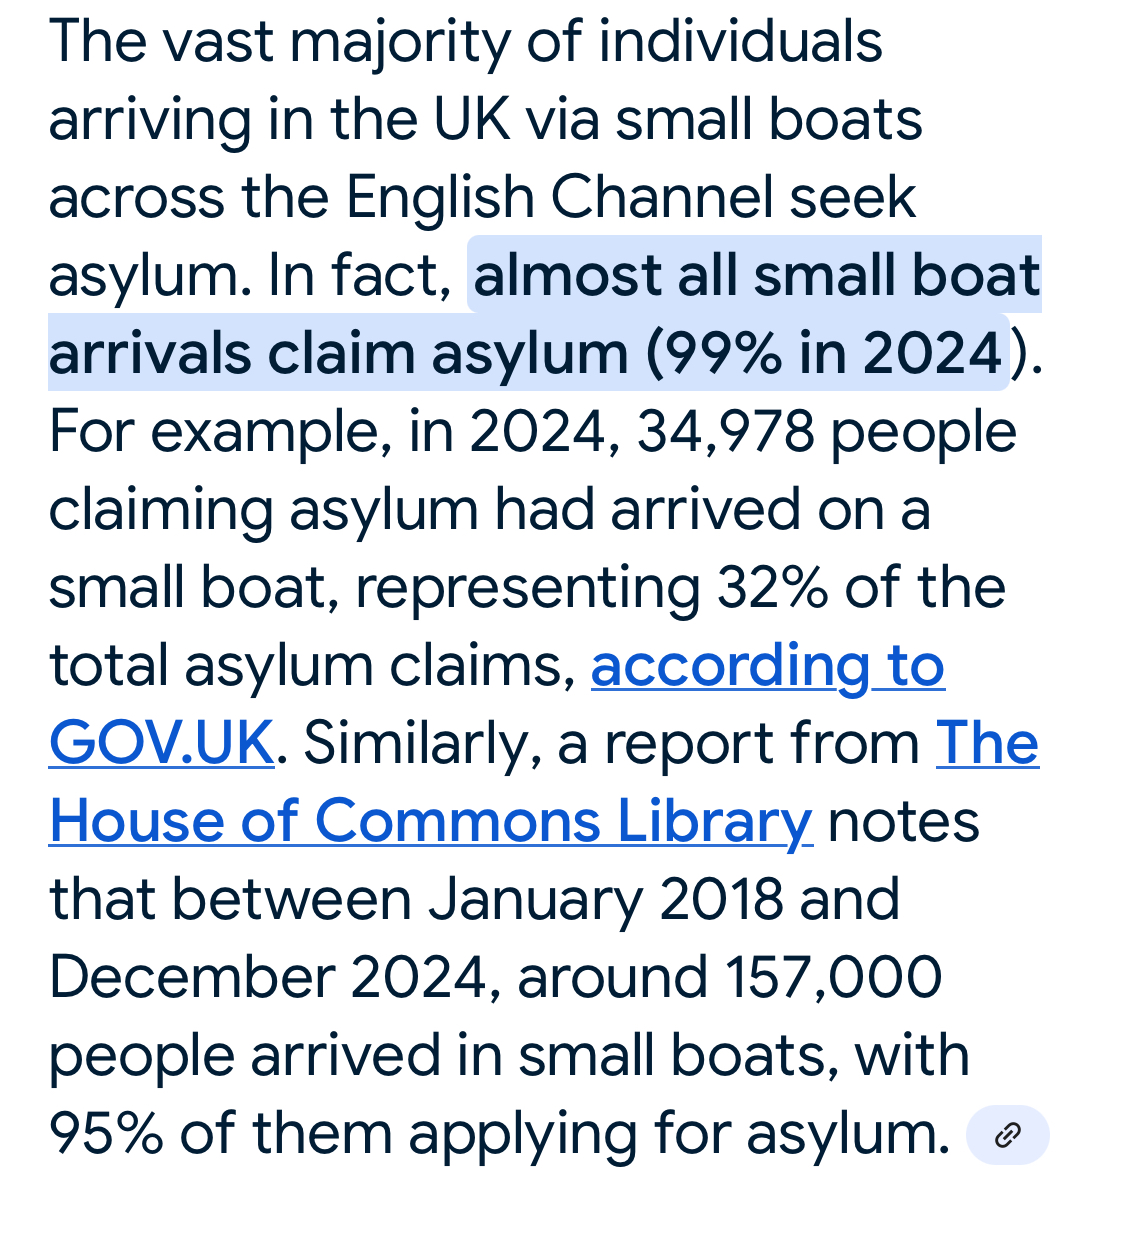Click the highlighted 'almost all small boat' text
The image size is (1125, 1238).
pyautogui.click(x=757, y=275)
